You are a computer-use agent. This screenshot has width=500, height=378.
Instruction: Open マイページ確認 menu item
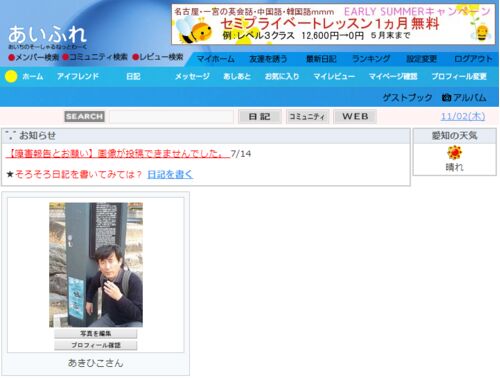pyautogui.click(x=393, y=76)
